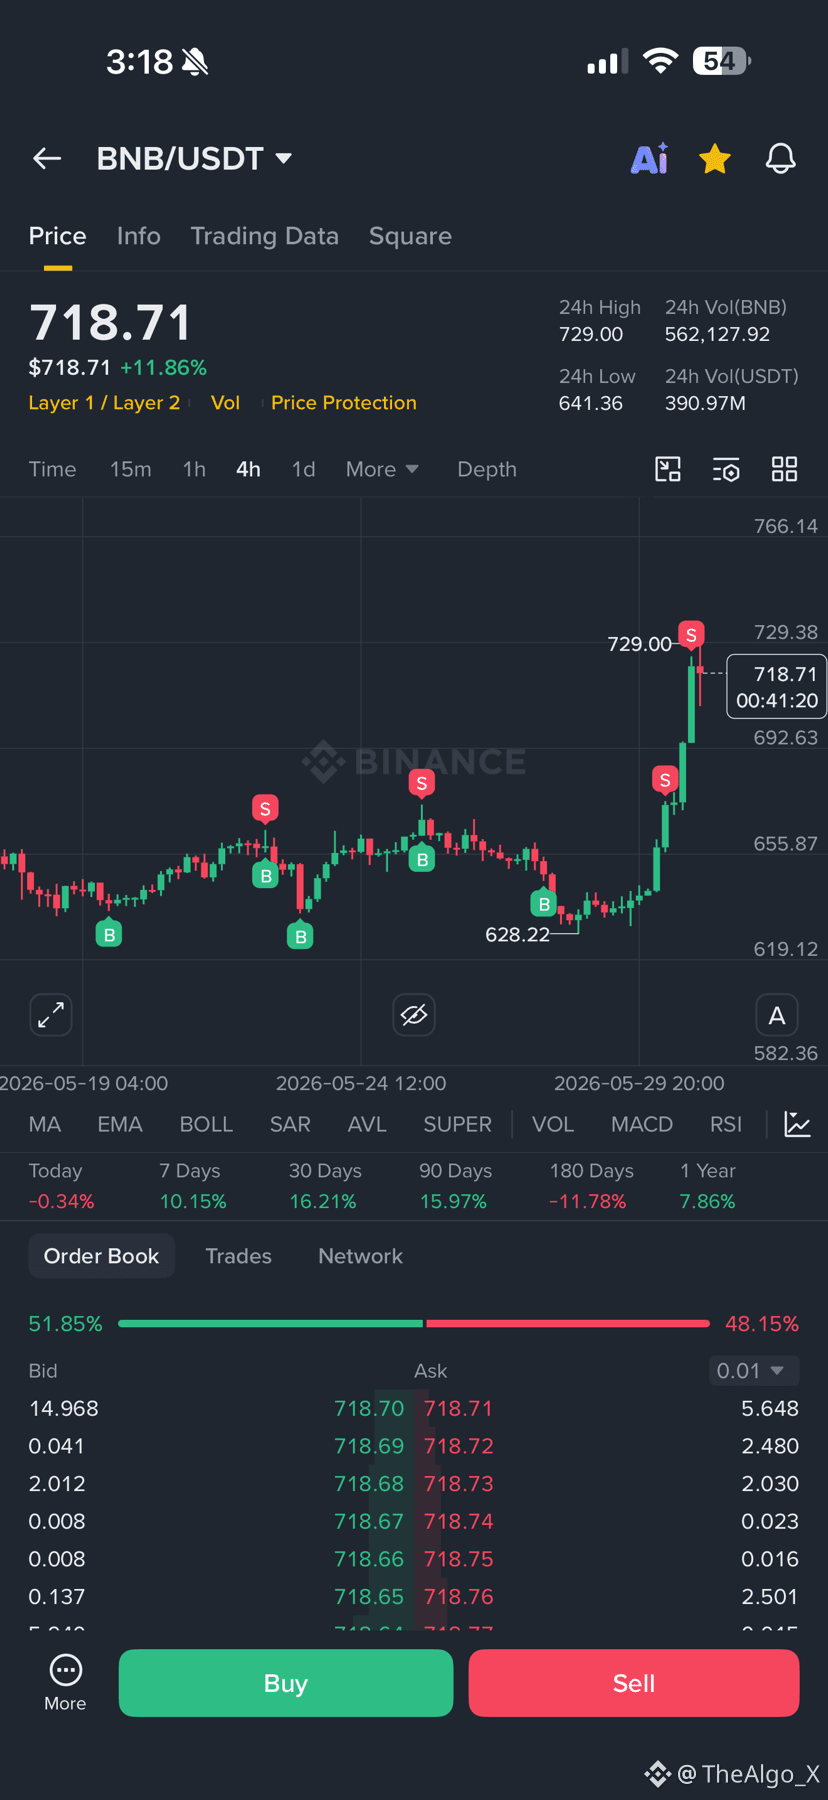Open the chart drawing tools icon
Image resolution: width=828 pixels, height=1800 pixels.
[x=668, y=469]
